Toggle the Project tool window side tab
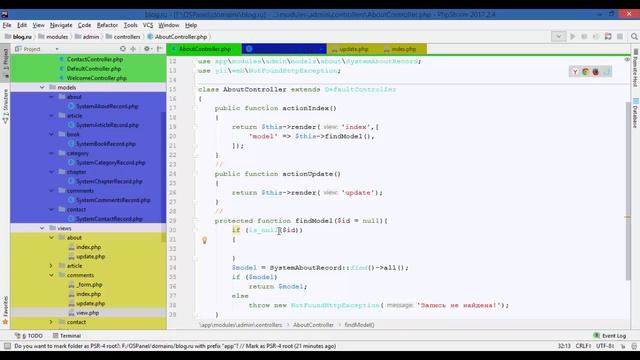Image resolution: width=640 pixels, height=360 pixels. [5, 63]
